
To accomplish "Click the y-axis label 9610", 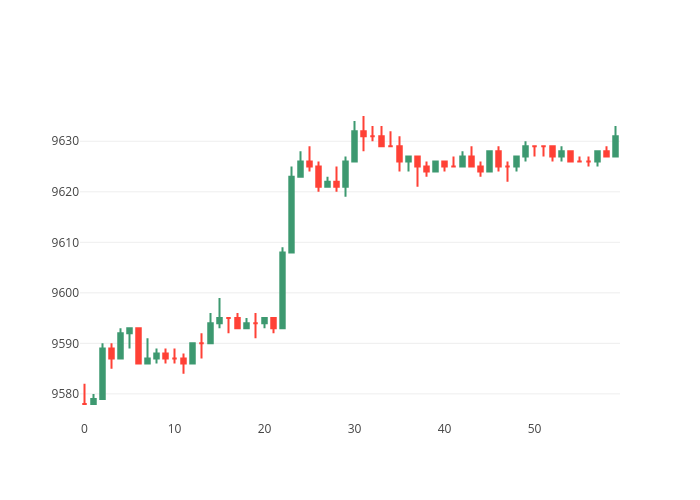I will tap(64, 243).
